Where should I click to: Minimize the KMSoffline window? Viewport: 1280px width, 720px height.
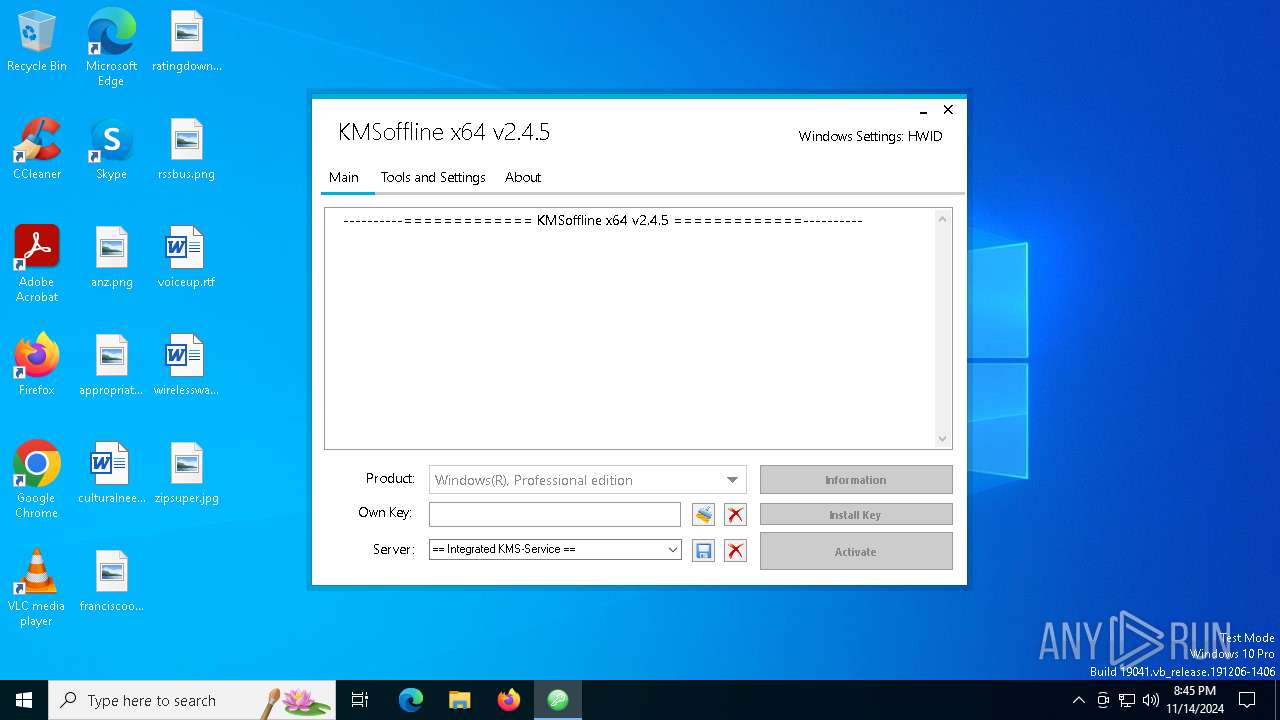(923, 111)
